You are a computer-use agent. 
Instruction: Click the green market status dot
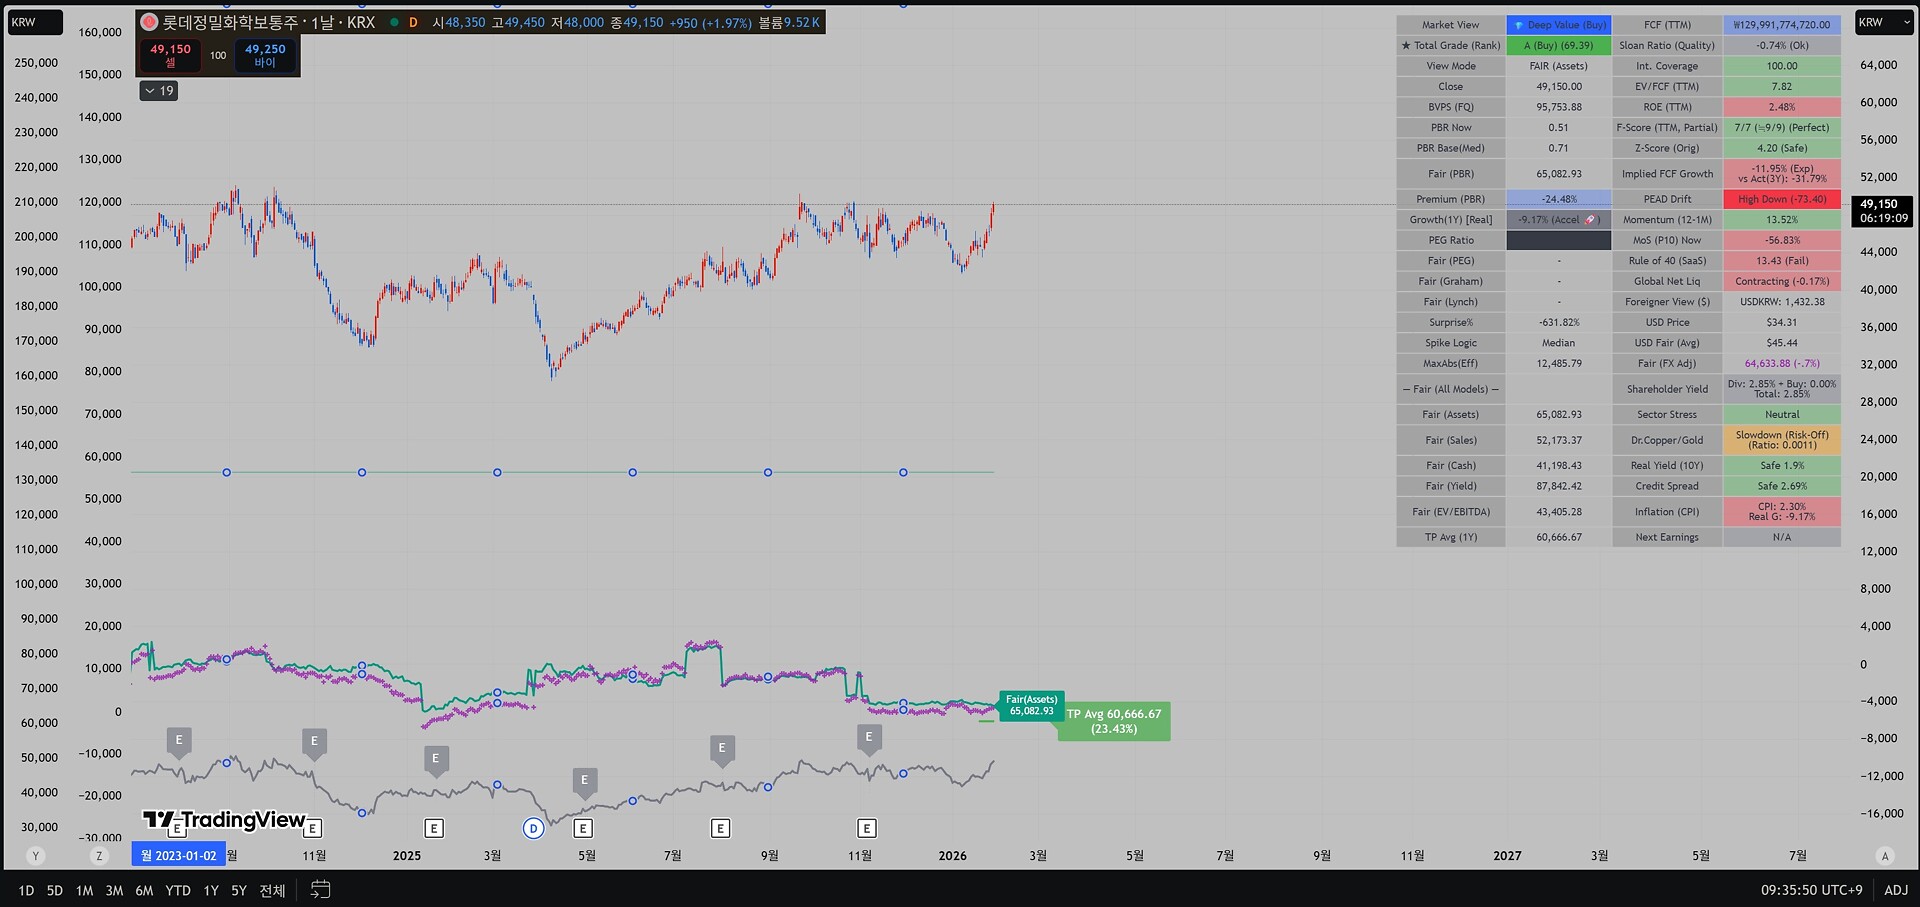394,22
